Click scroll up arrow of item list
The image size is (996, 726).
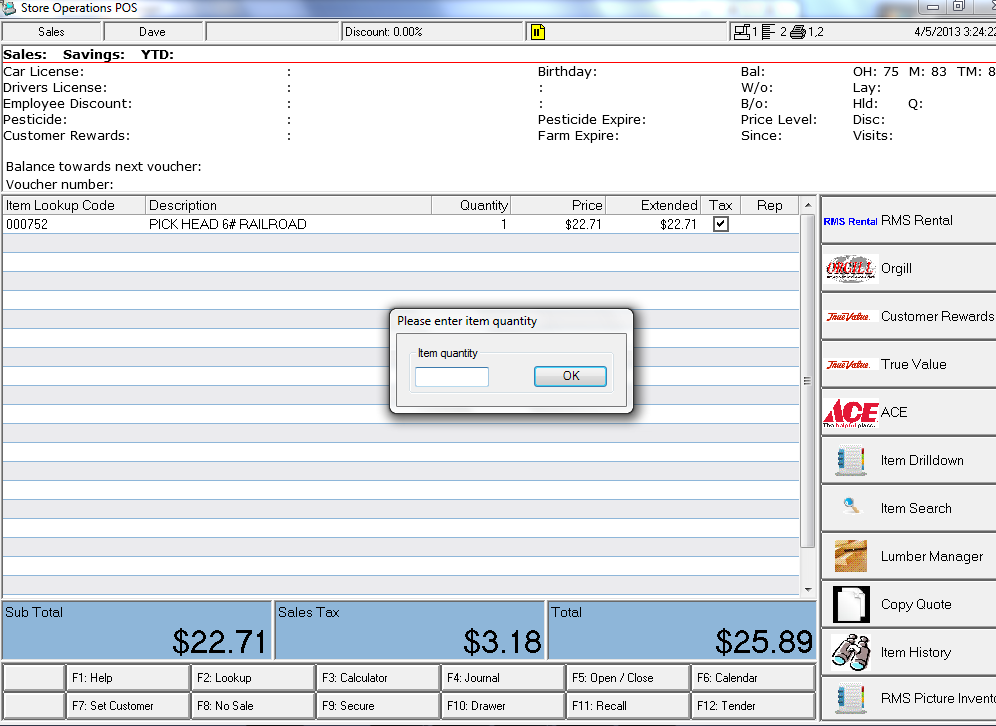click(x=807, y=206)
